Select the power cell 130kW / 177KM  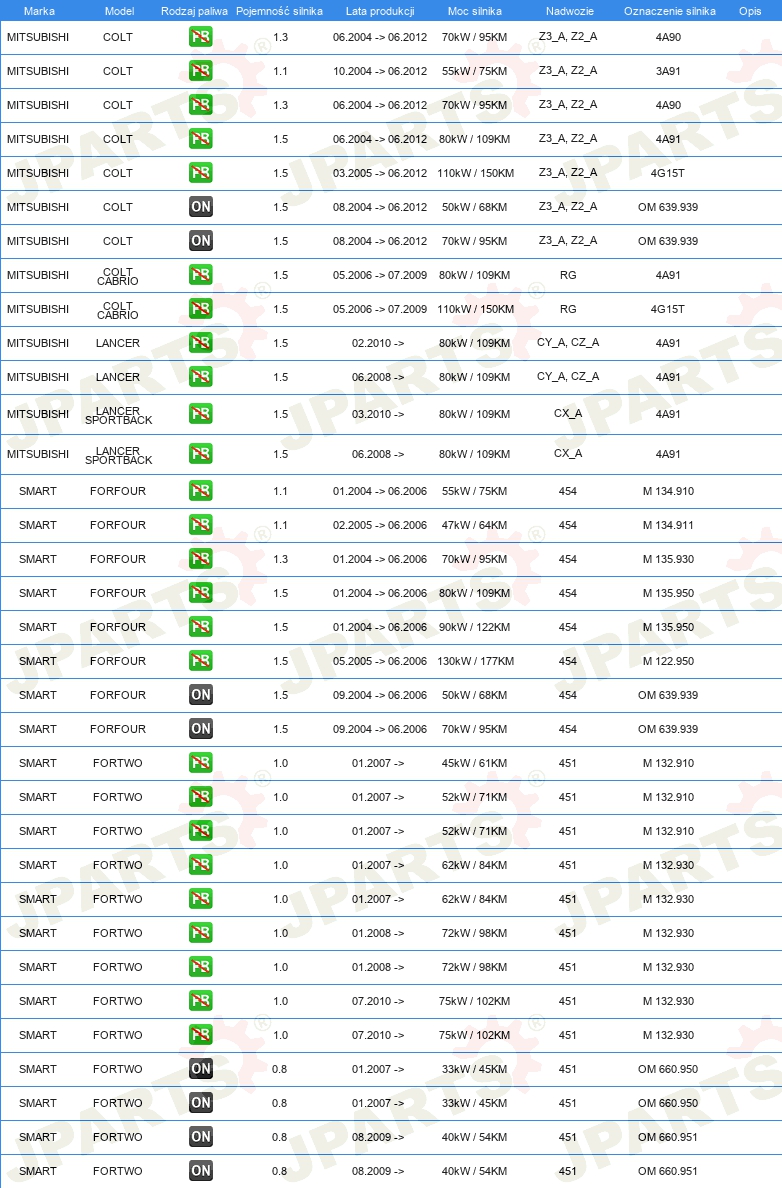(475, 661)
